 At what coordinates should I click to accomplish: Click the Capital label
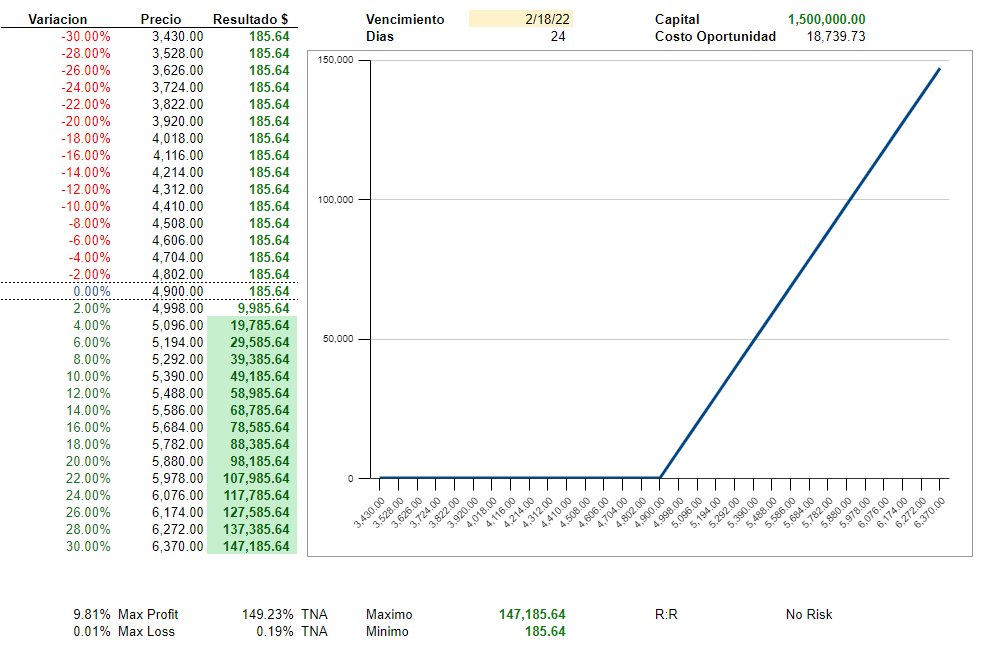[677, 19]
